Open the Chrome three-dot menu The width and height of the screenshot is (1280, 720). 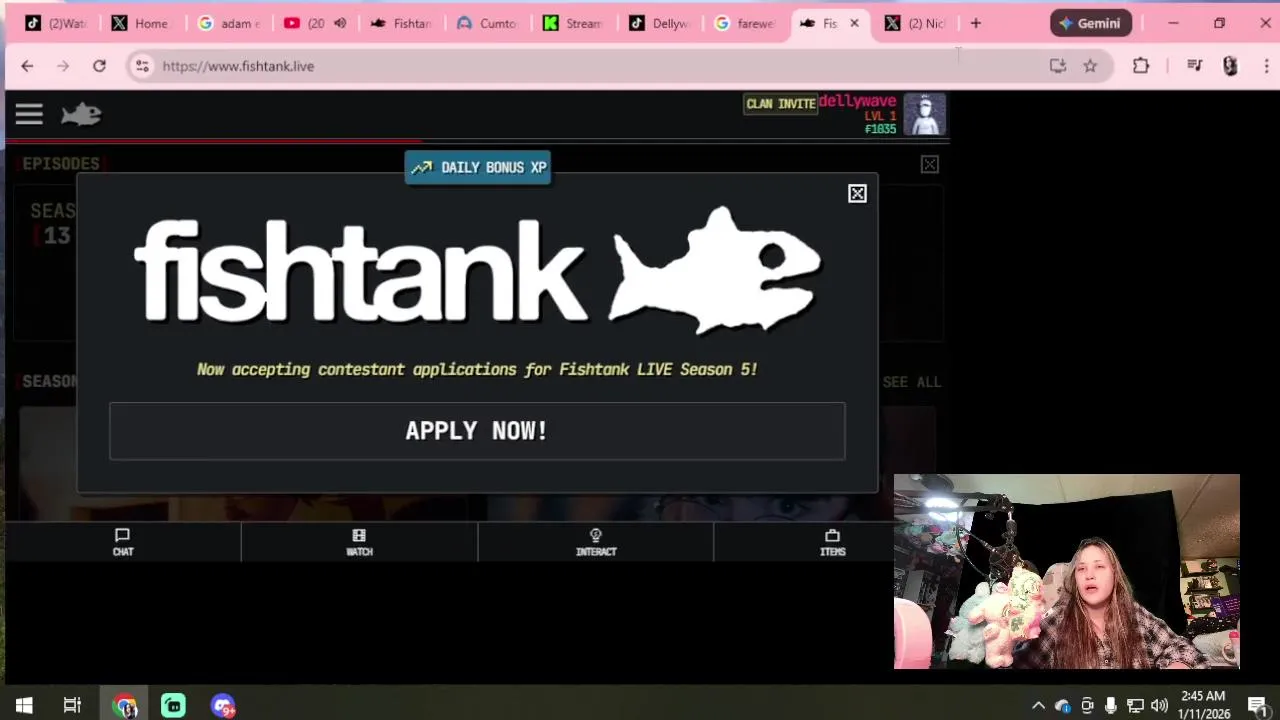click(x=1266, y=66)
